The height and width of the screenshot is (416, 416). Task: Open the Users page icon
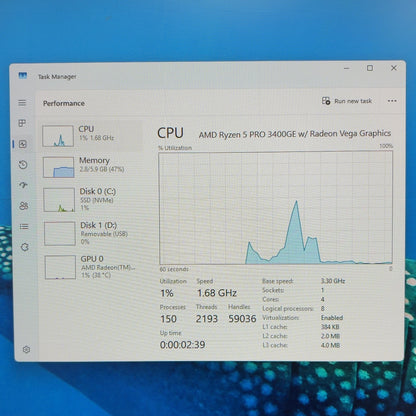[24, 206]
